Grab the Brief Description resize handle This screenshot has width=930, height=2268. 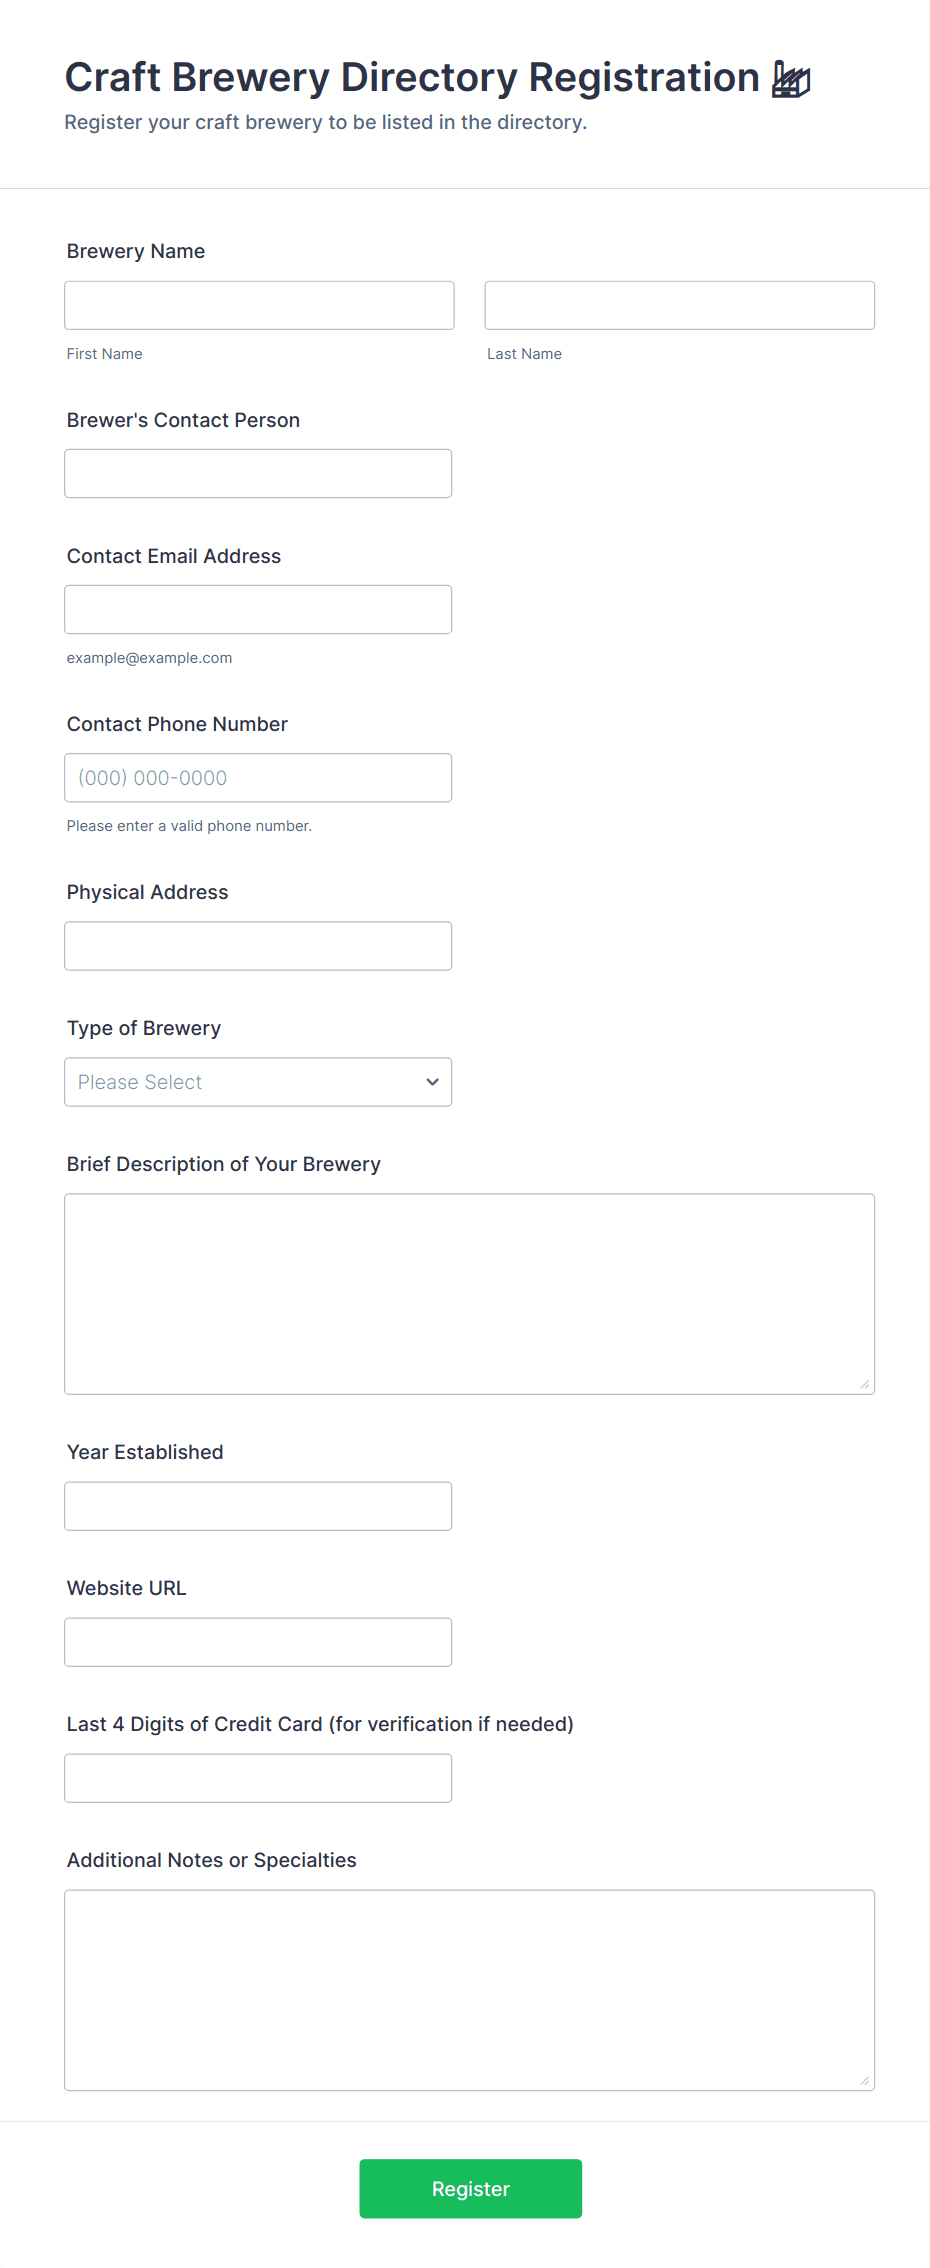coord(865,1384)
